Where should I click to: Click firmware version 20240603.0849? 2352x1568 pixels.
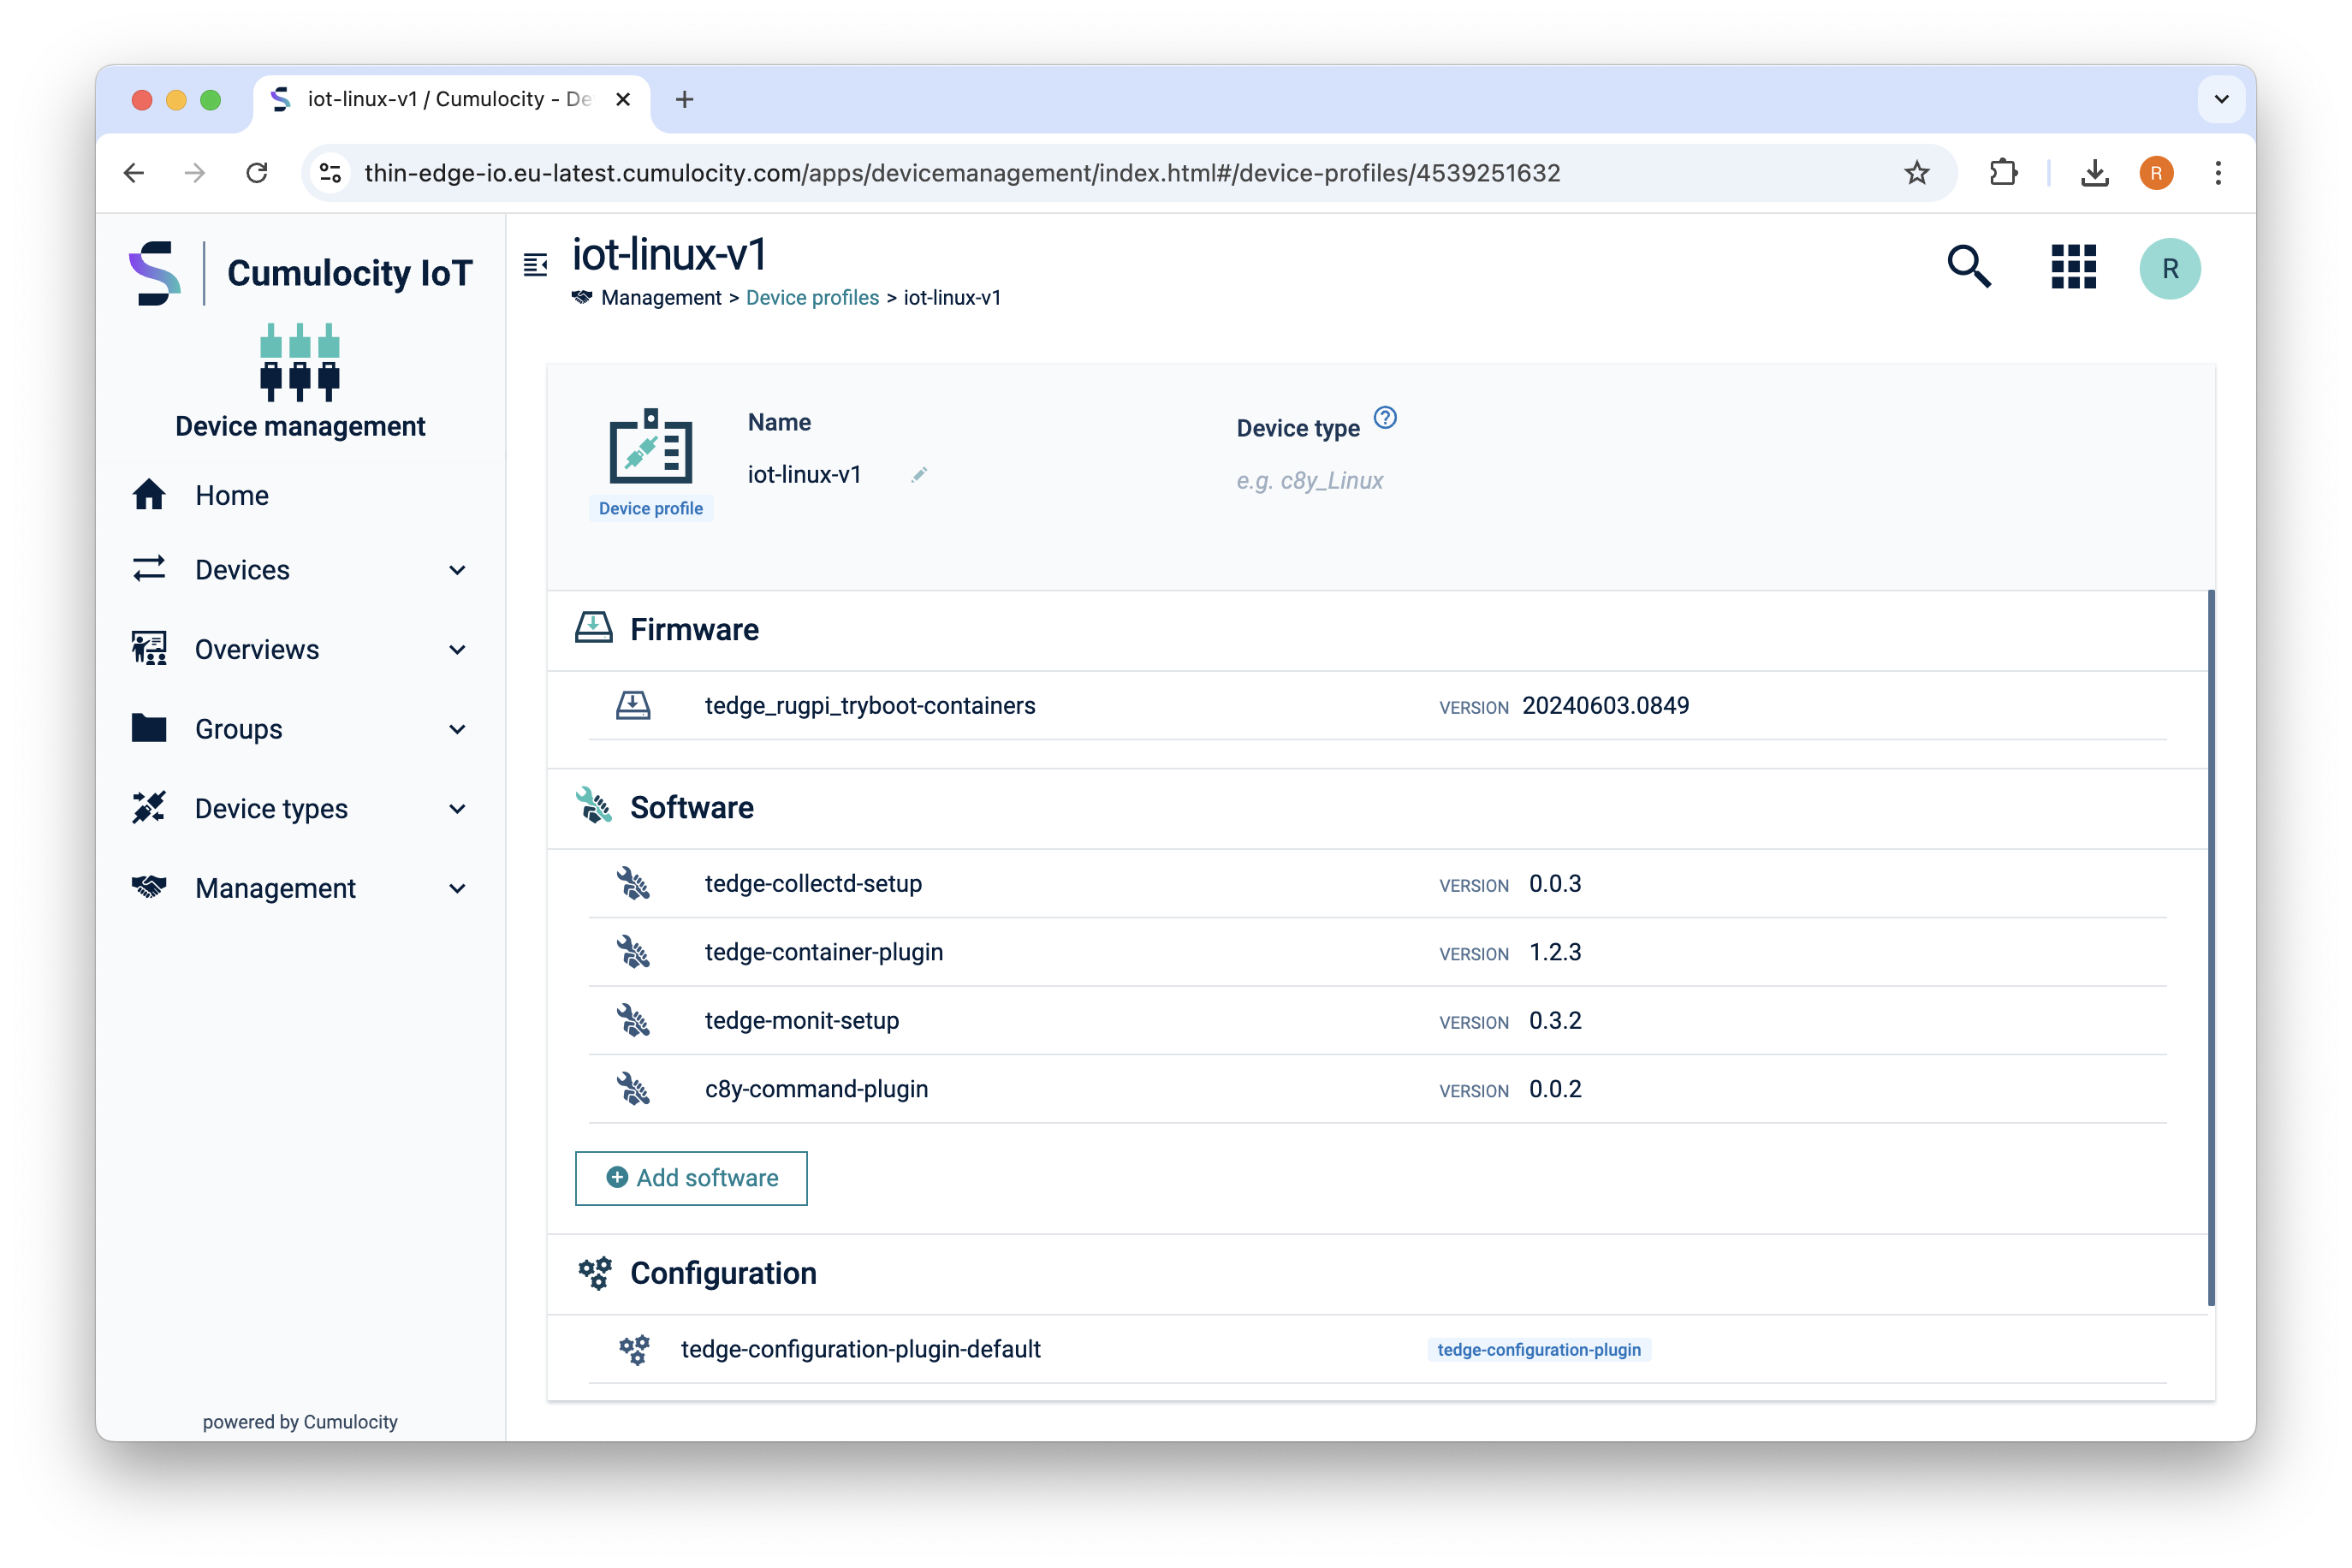coord(1605,706)
